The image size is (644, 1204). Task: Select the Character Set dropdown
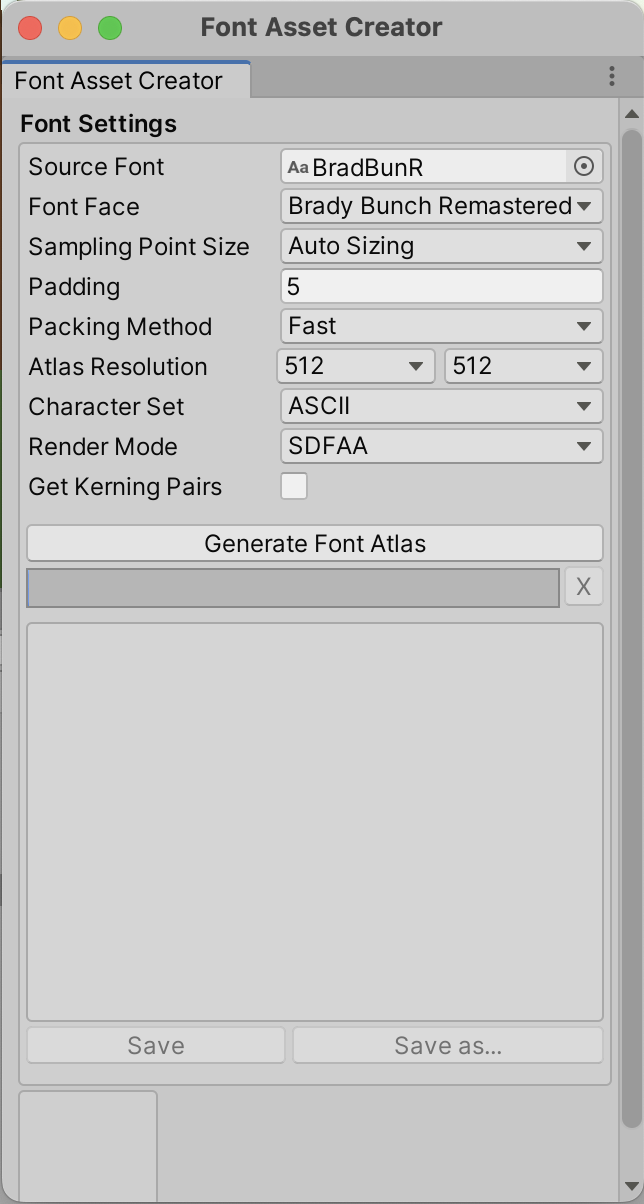[441, 406]
